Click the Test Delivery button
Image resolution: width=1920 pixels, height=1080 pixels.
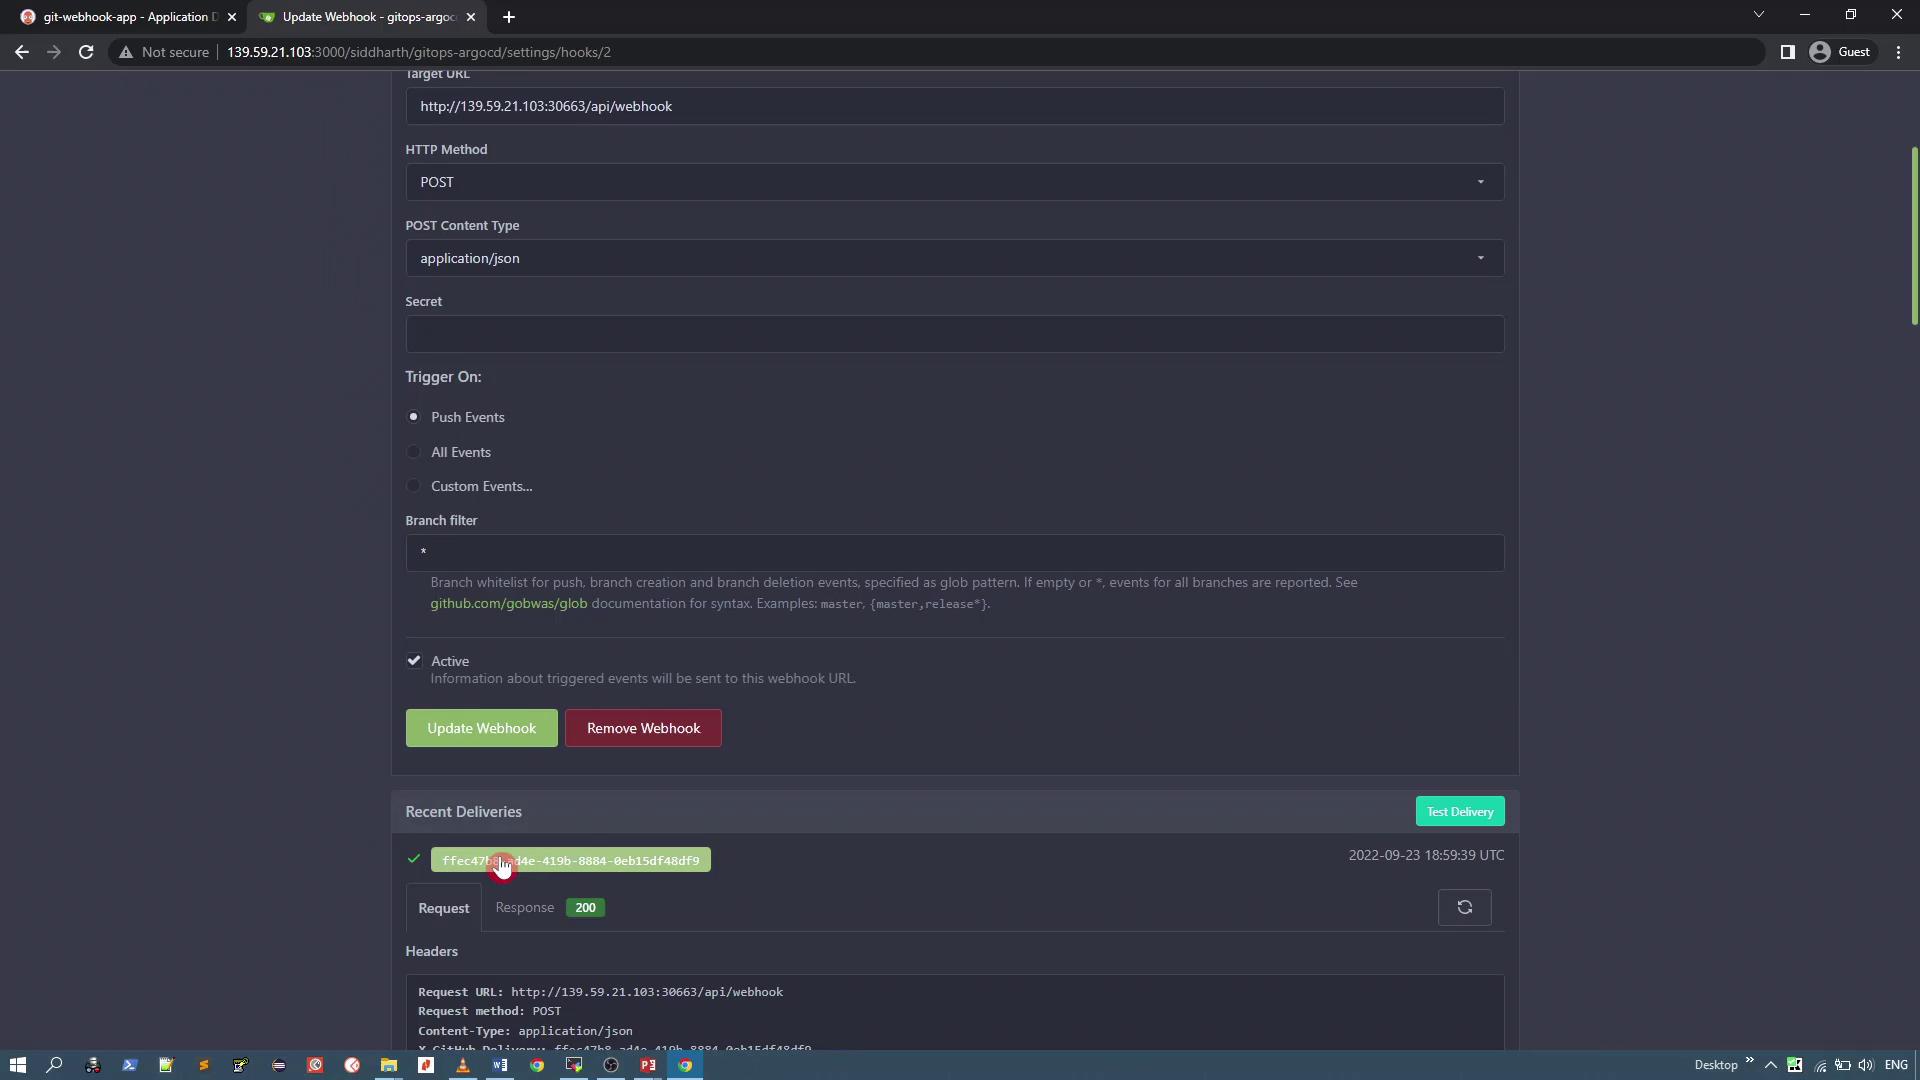point(1459,812)
